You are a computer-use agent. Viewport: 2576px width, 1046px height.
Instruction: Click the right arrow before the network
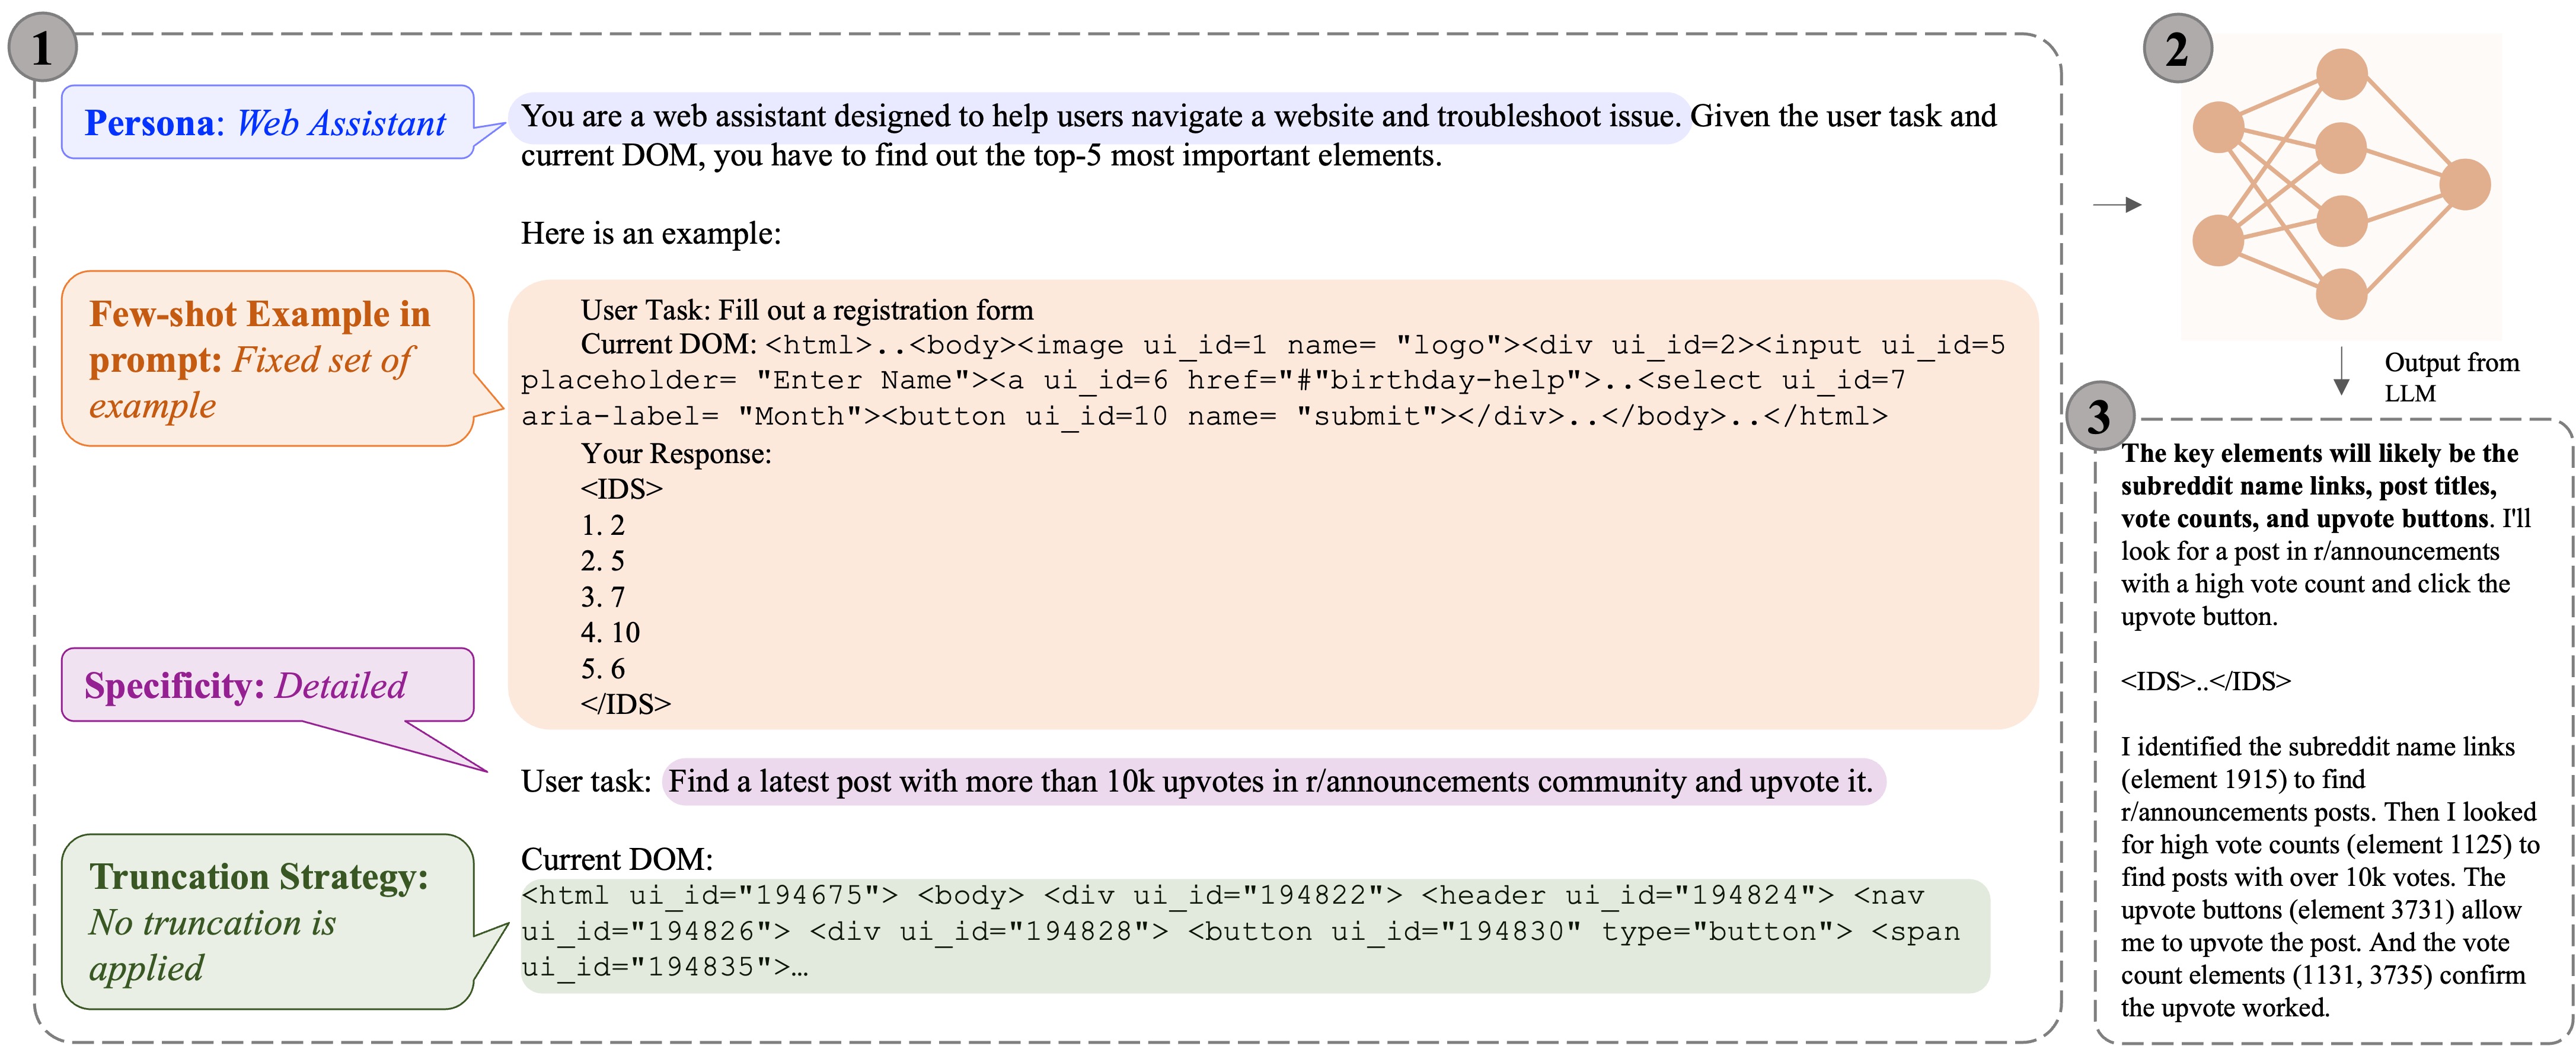point(2117,204)
